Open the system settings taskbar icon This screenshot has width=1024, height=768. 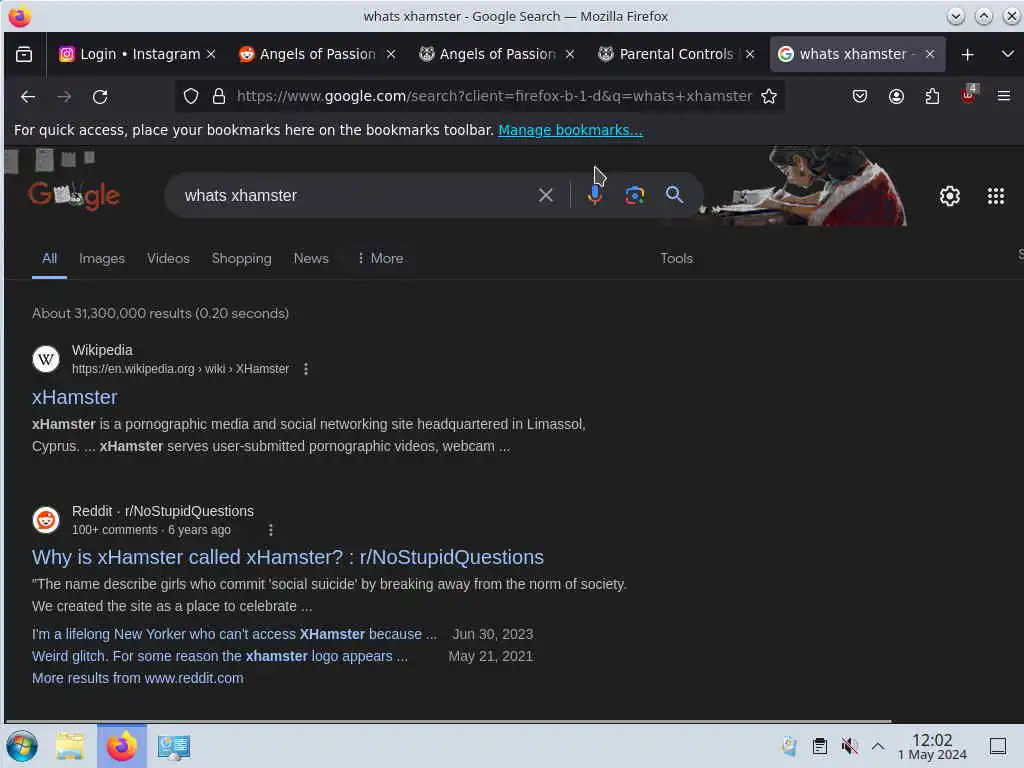tap(174, 746)
